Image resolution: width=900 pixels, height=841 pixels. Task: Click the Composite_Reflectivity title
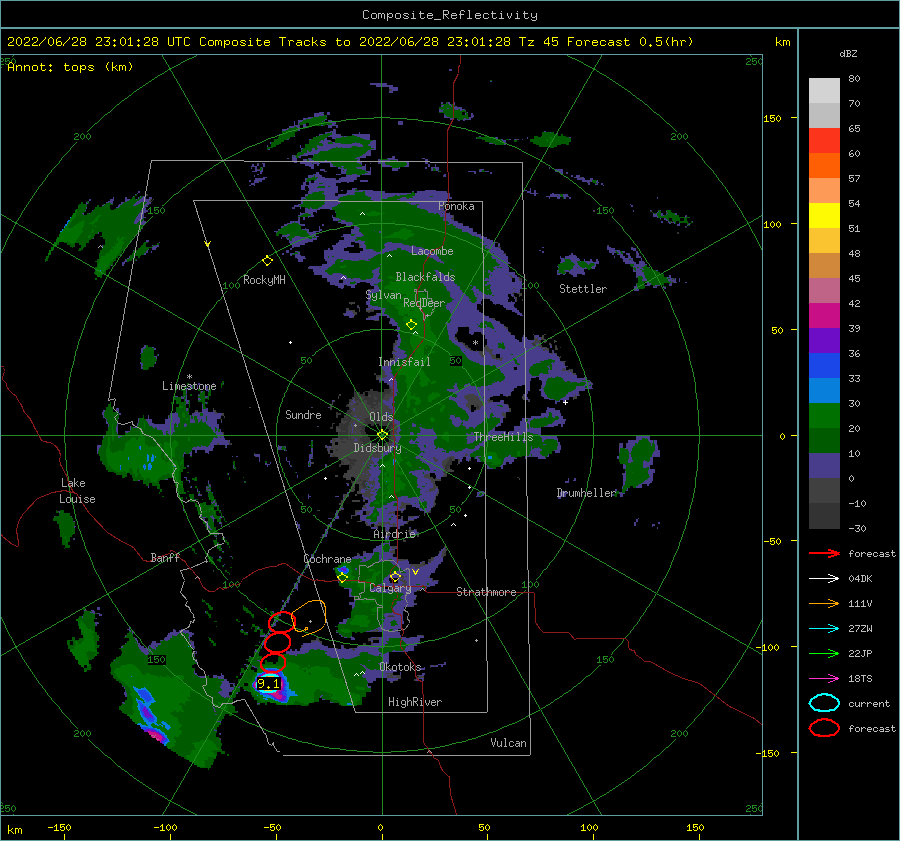coord(450,15)
